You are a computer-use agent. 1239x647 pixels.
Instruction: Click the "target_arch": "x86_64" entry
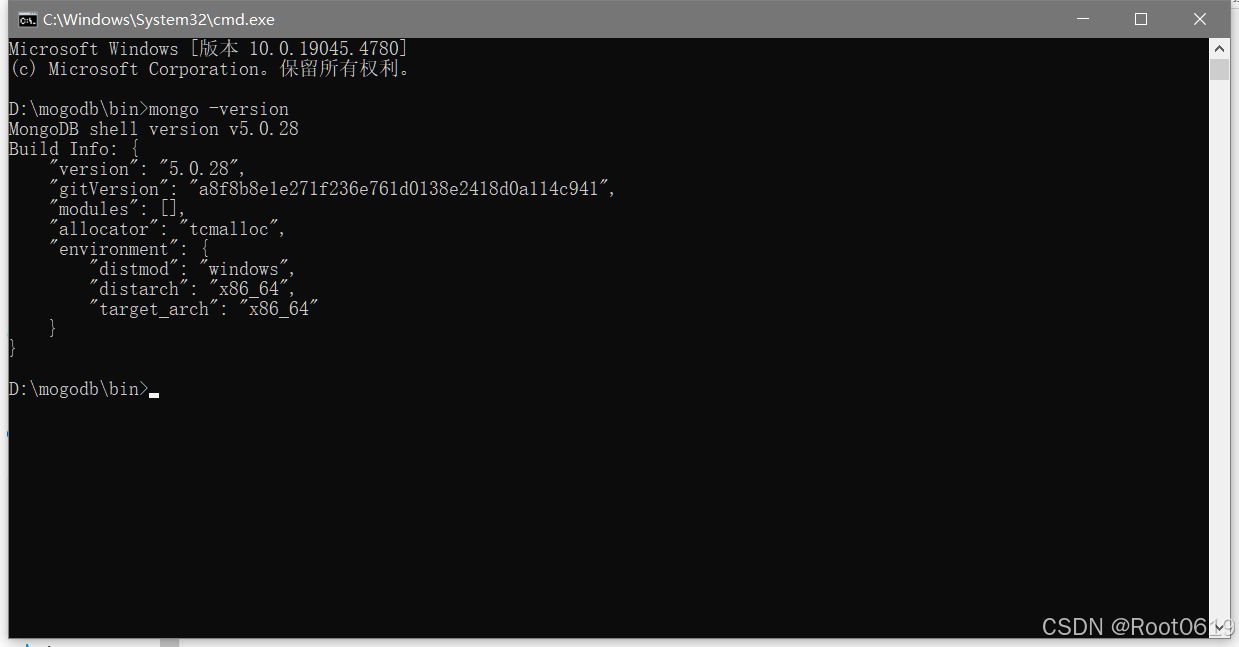point(203,309)
